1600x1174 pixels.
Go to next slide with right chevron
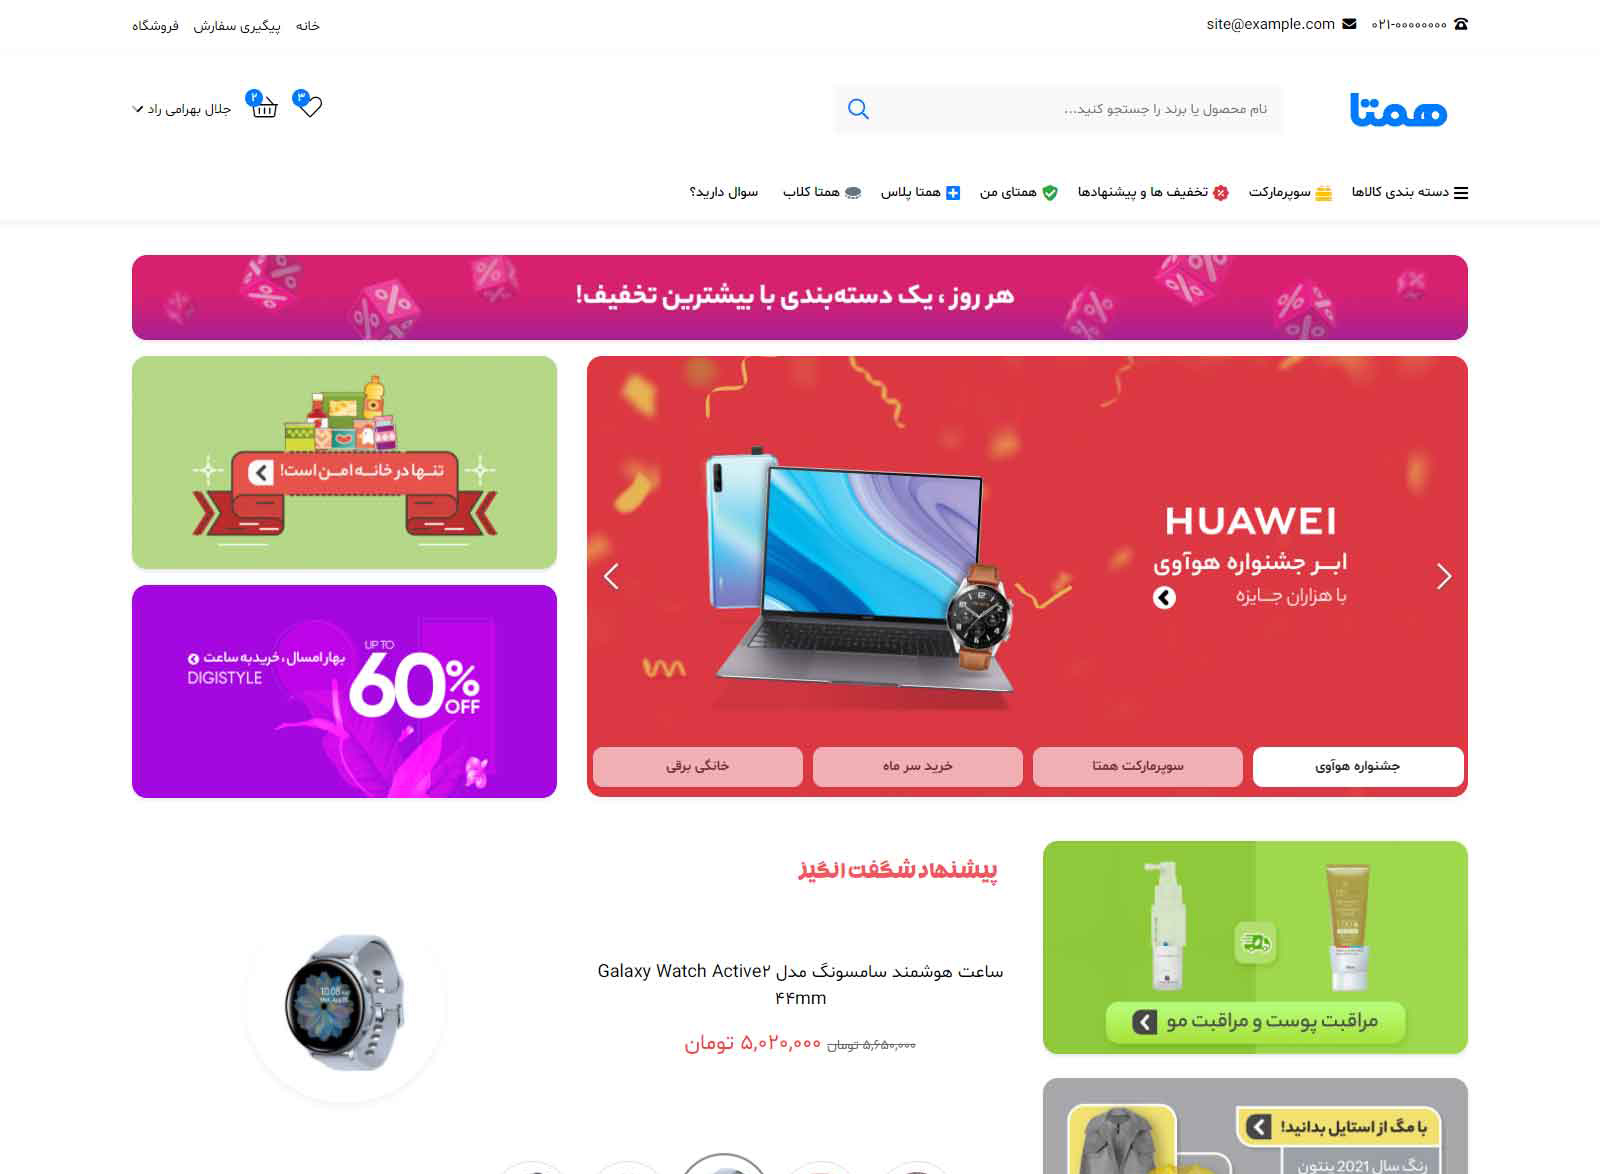(x=1443, y=576)
